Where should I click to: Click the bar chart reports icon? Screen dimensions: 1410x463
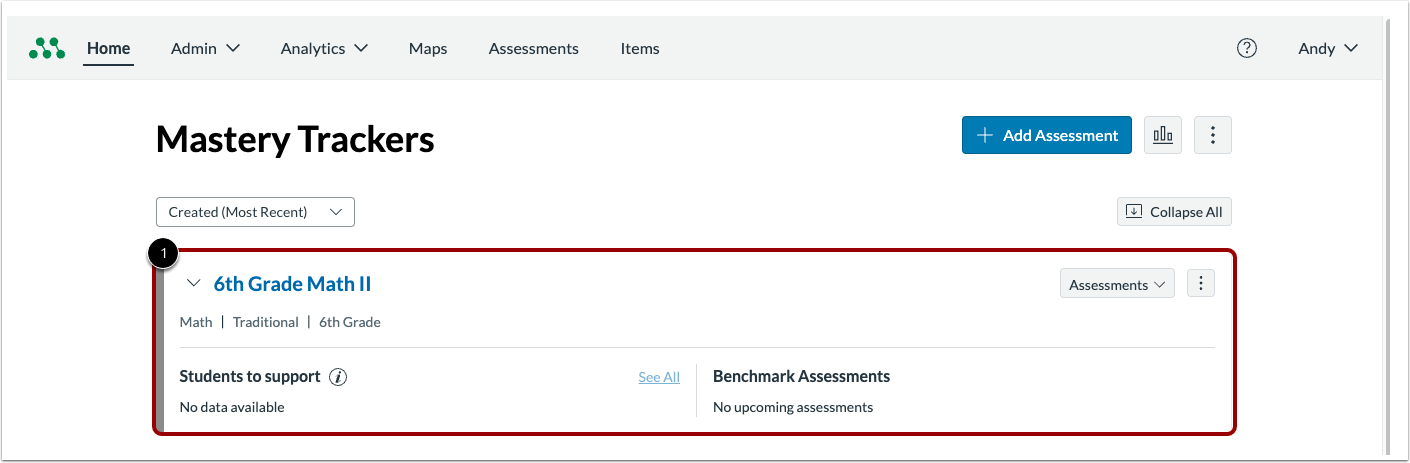1163,135
